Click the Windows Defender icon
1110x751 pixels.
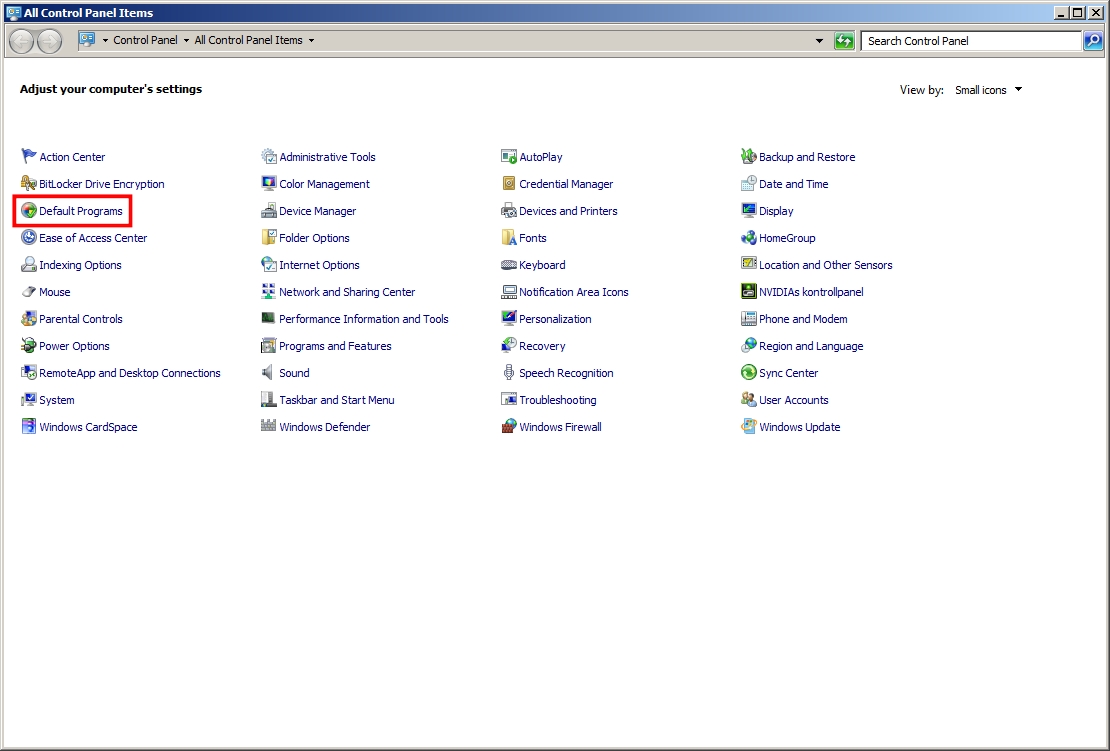pos(268,426)
